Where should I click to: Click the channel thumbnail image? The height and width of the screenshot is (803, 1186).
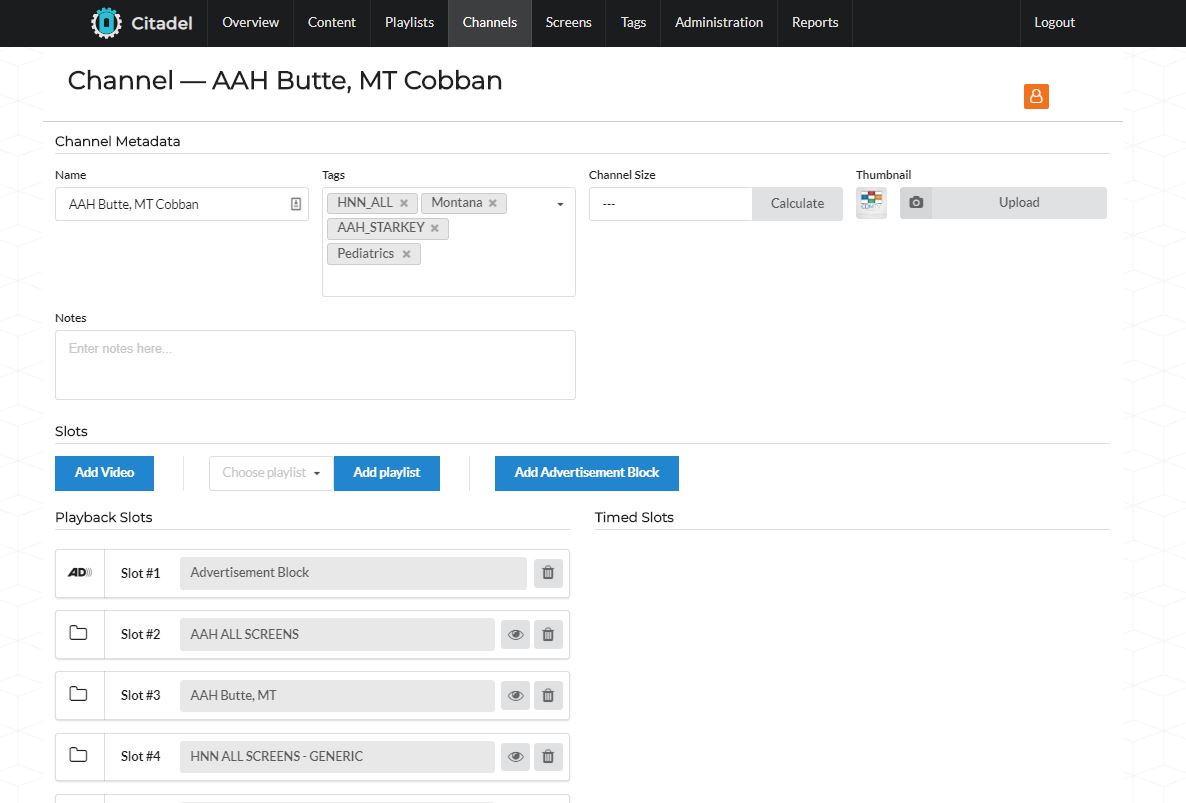[872, 202]
